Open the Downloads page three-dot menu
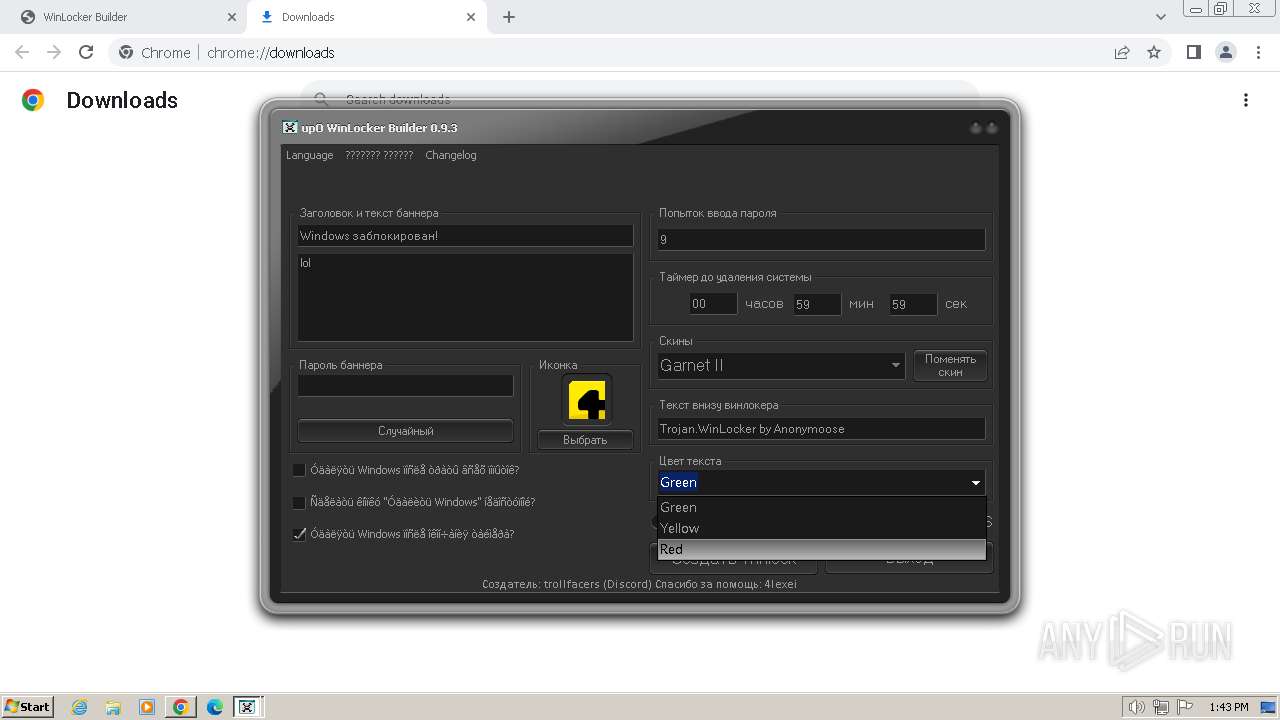 click(x=1246, y=100)
